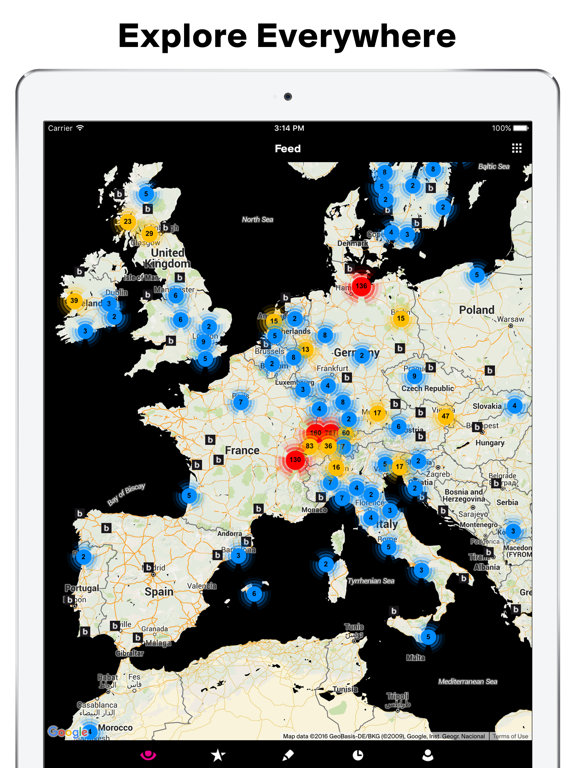Select the yellow 60 cluster marker
This screenshot has height=768, width=576.
346,432
